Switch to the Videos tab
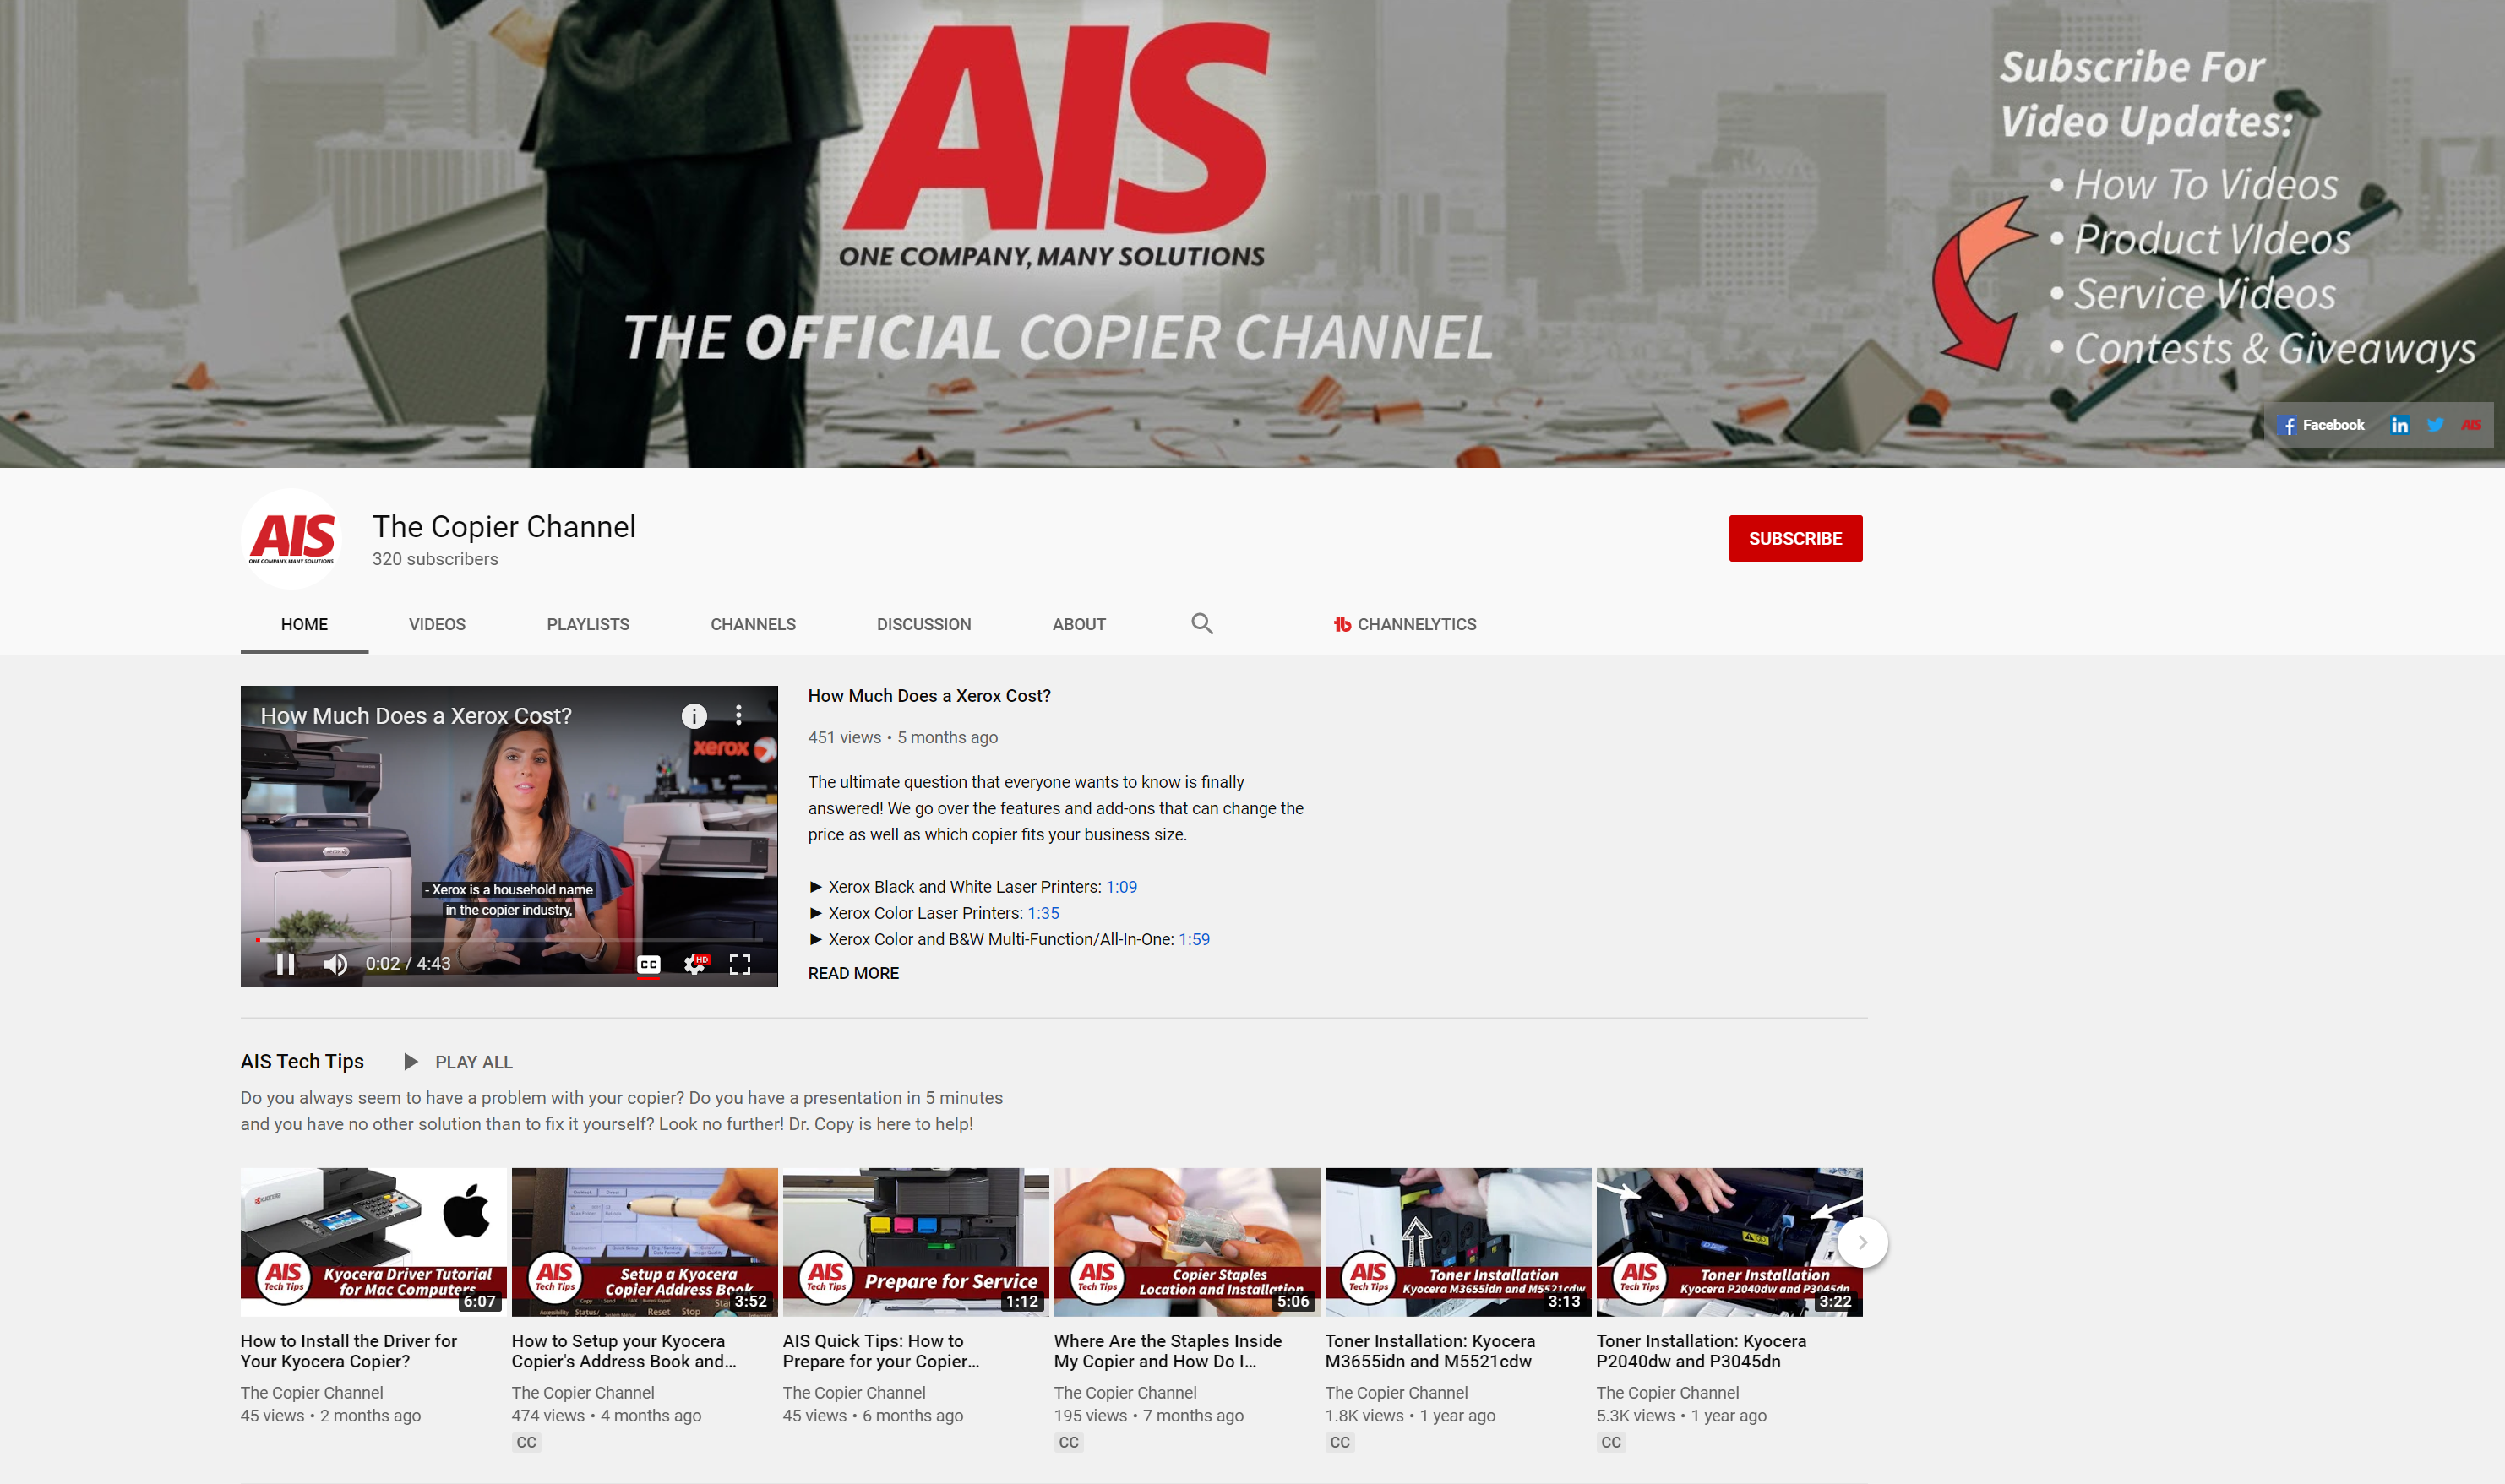This screenshot has height=1484, width=2505. click(437, 624)
